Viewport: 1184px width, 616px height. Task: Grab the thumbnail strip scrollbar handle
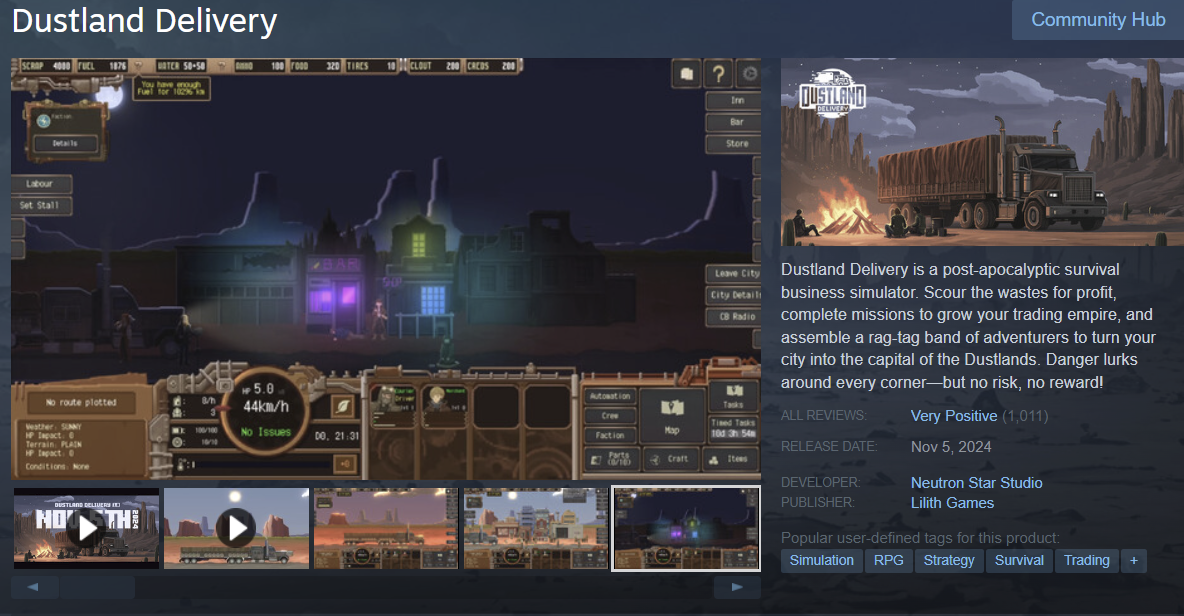click(97, 587)
